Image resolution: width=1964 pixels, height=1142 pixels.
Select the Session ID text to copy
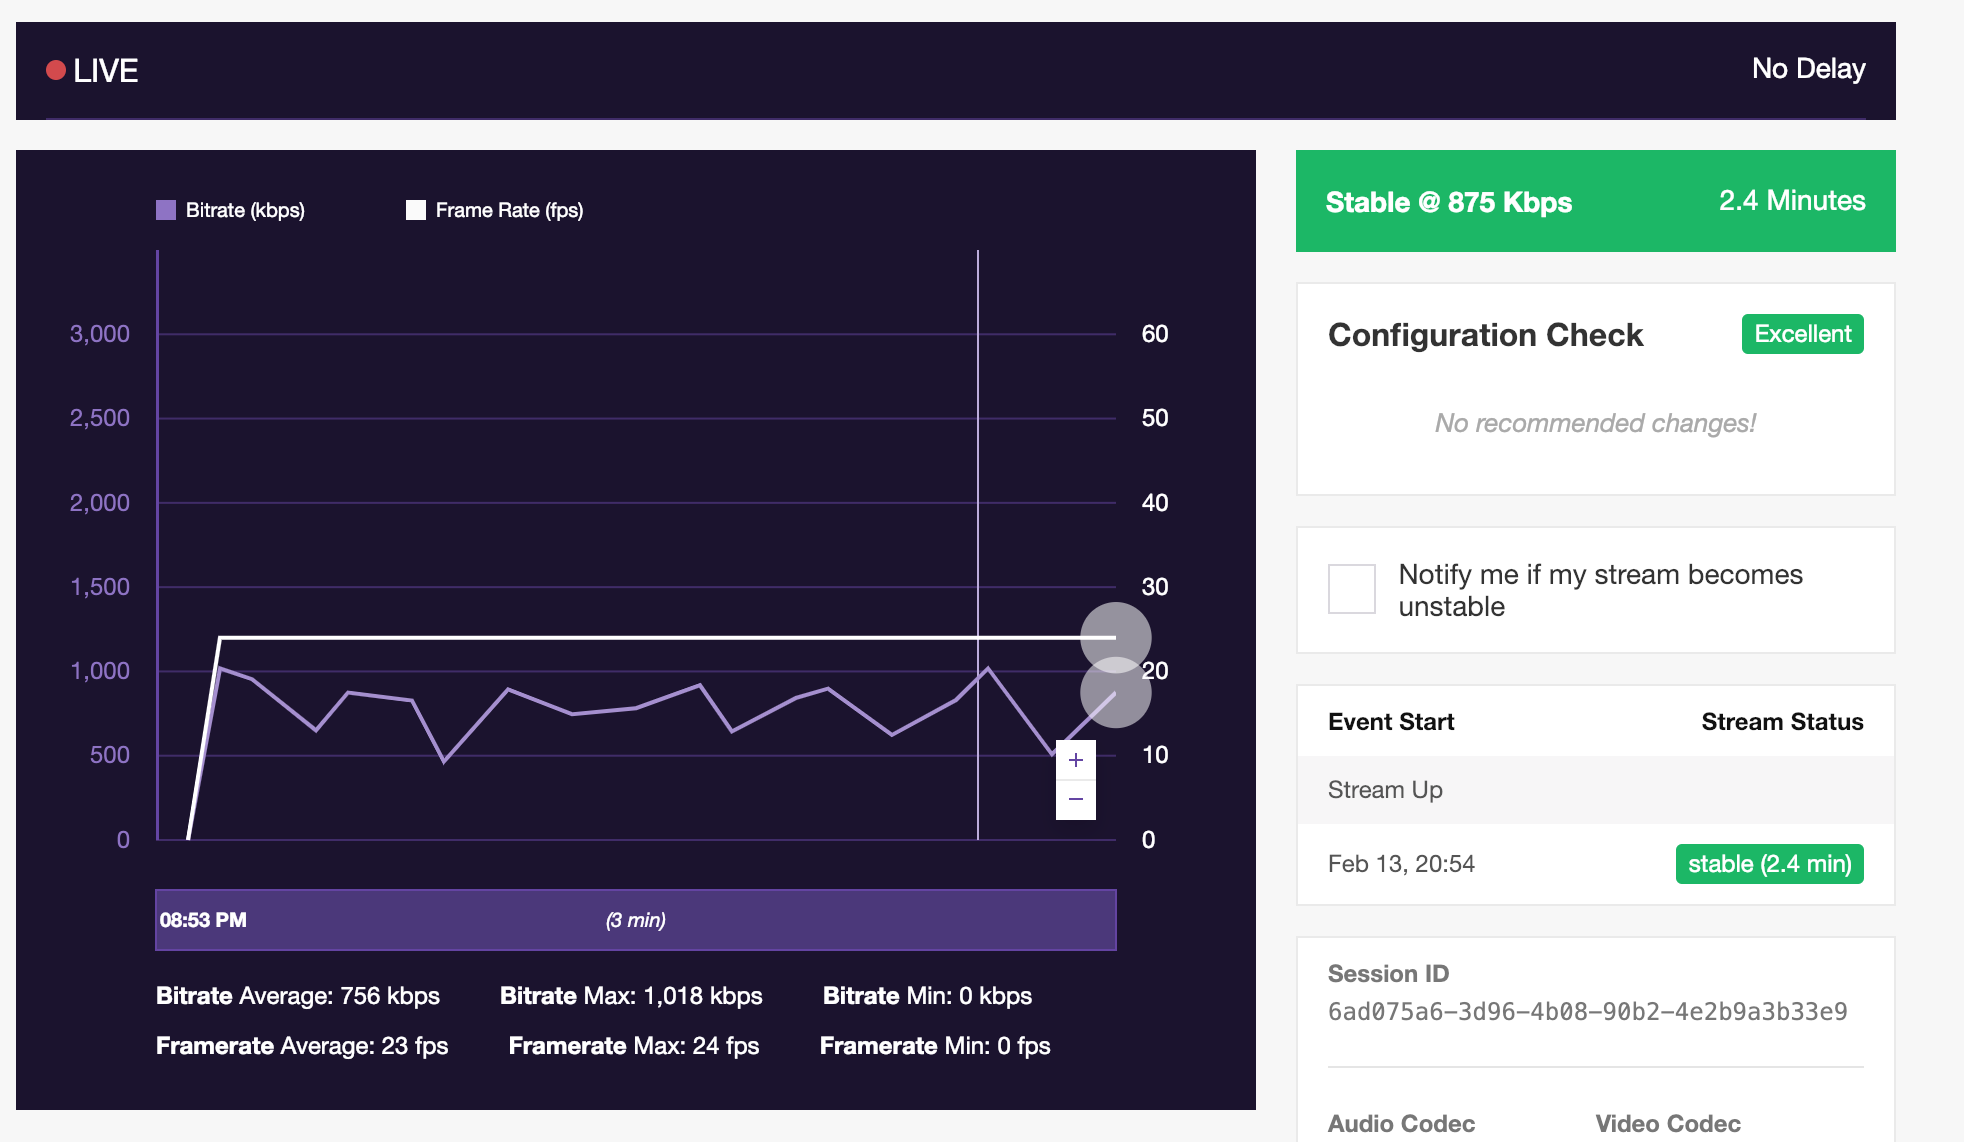point(1589,1012)
